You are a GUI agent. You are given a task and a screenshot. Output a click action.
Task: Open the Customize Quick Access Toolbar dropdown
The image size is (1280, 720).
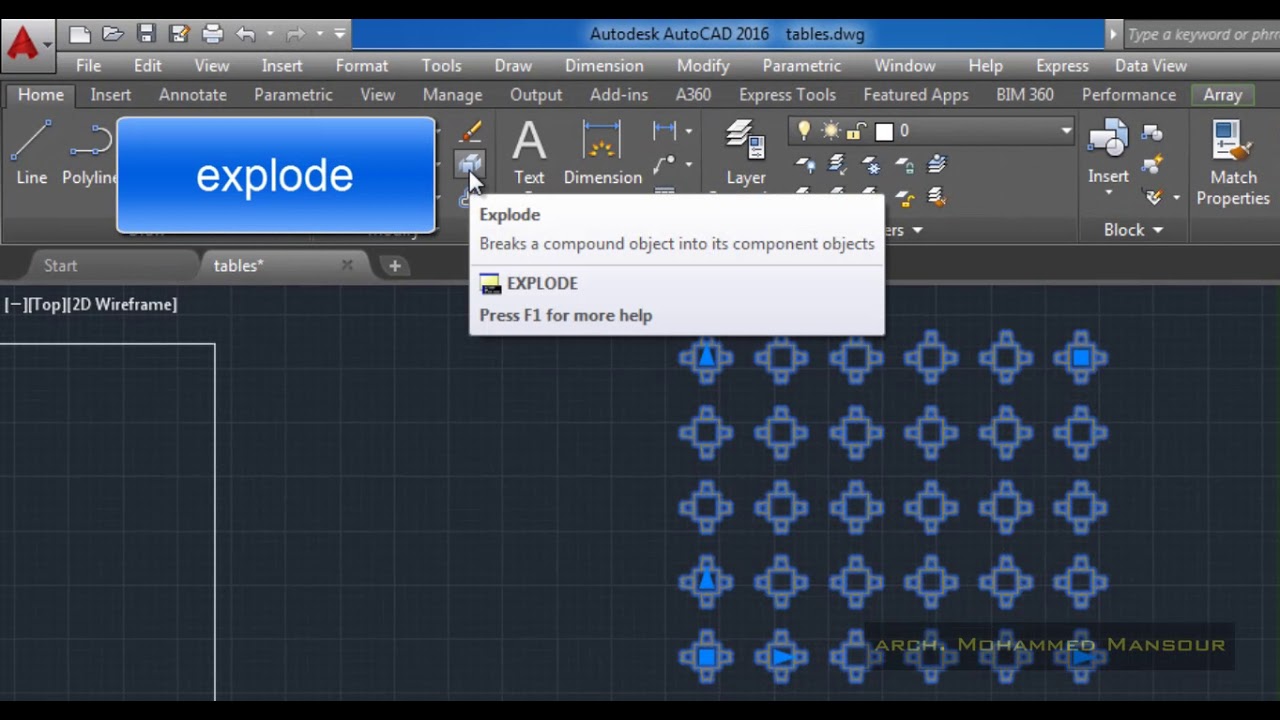(x=340, y=34)
